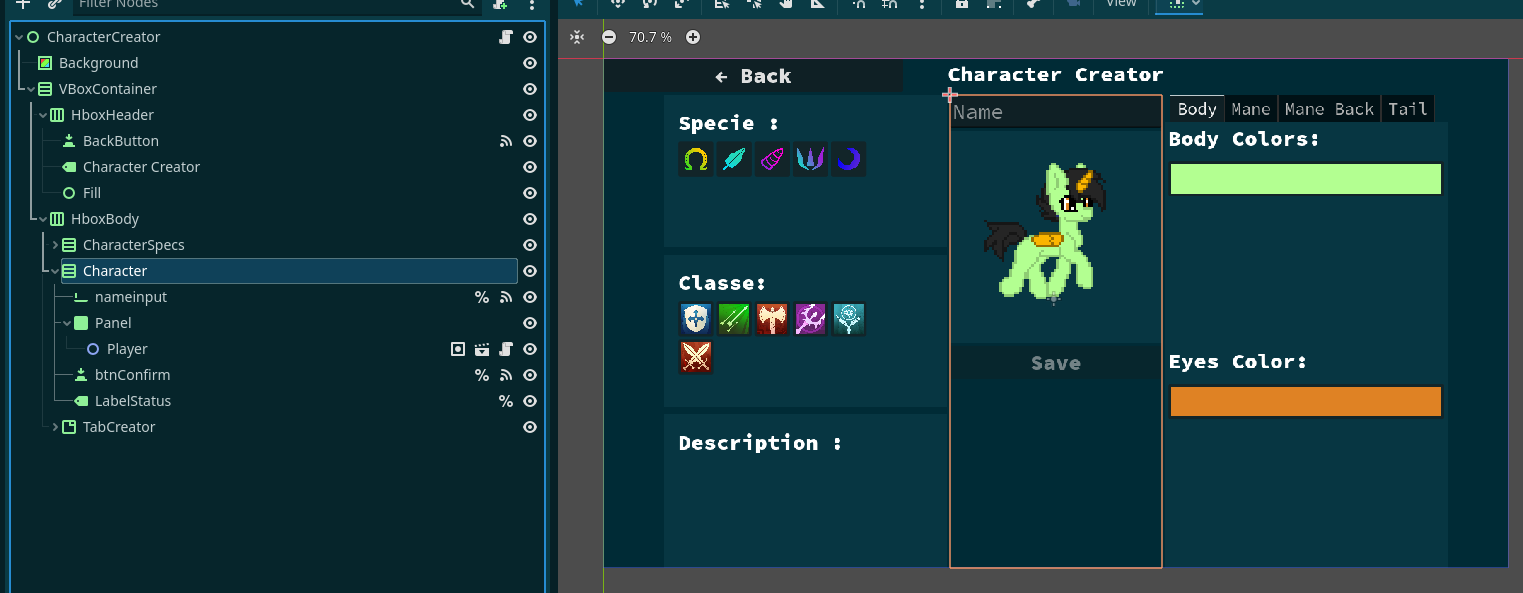Click the zoom in plus button
The image size is (1523, 593).
(x=693, y=37)
